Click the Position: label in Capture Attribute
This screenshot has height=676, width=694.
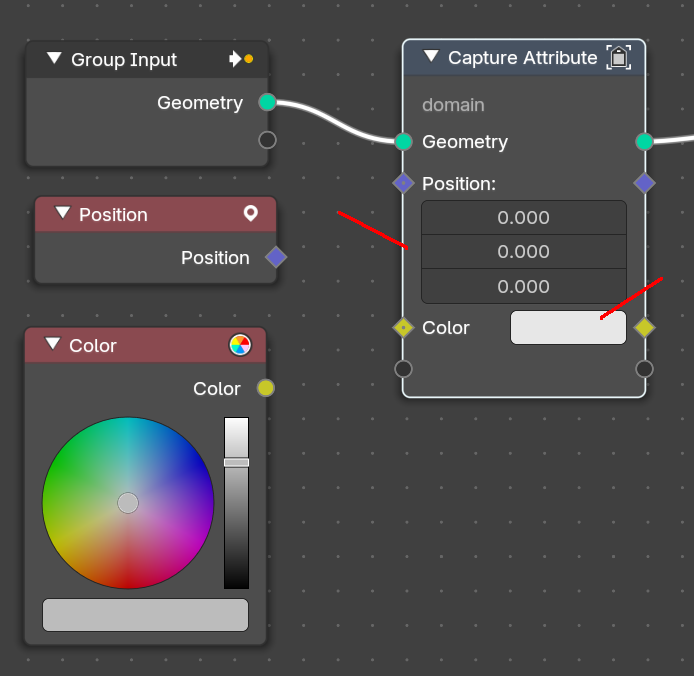[459, 183]
